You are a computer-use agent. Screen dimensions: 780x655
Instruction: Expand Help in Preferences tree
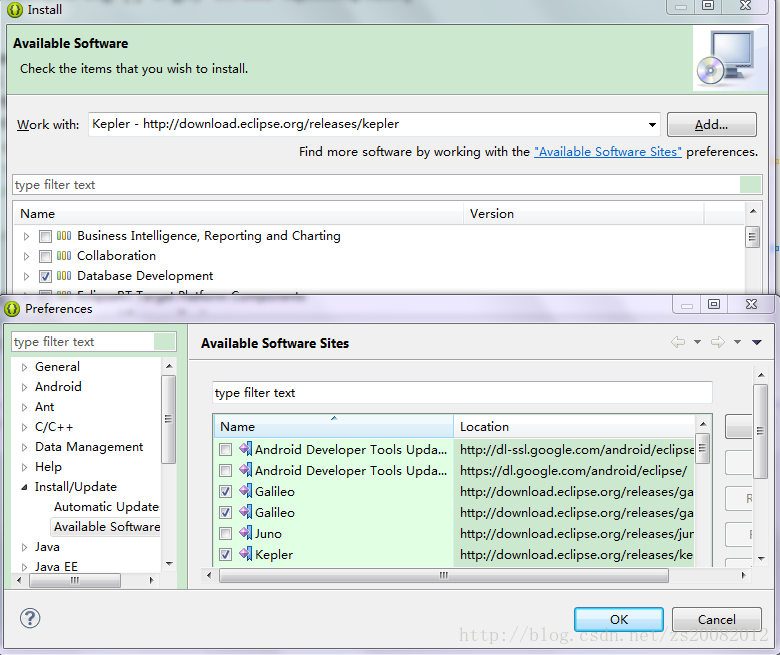[24, 467]
